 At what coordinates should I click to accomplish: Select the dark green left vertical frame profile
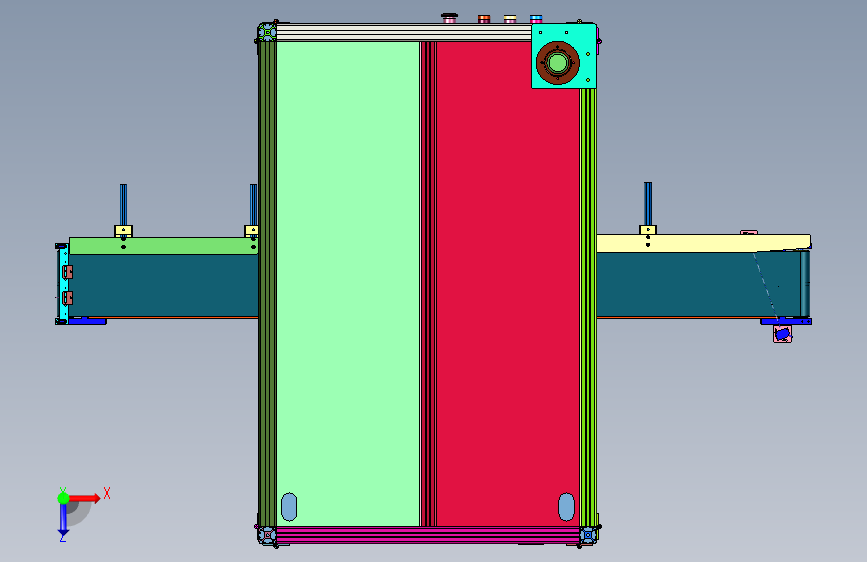click(268, 283)
